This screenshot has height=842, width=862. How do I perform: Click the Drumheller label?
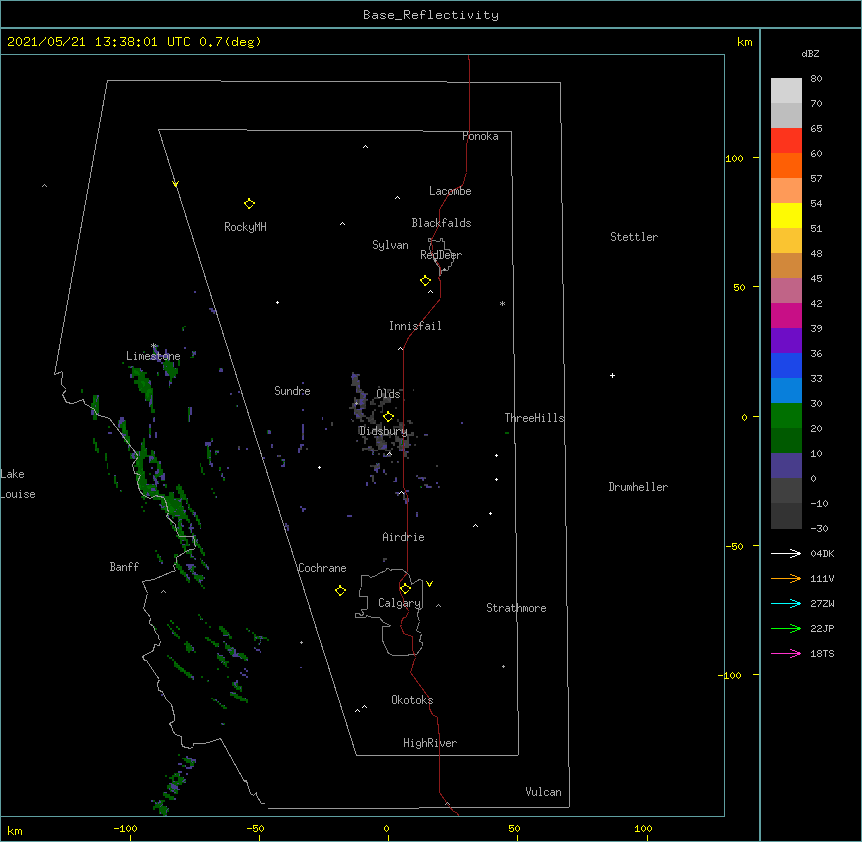[x=638, y=487]
